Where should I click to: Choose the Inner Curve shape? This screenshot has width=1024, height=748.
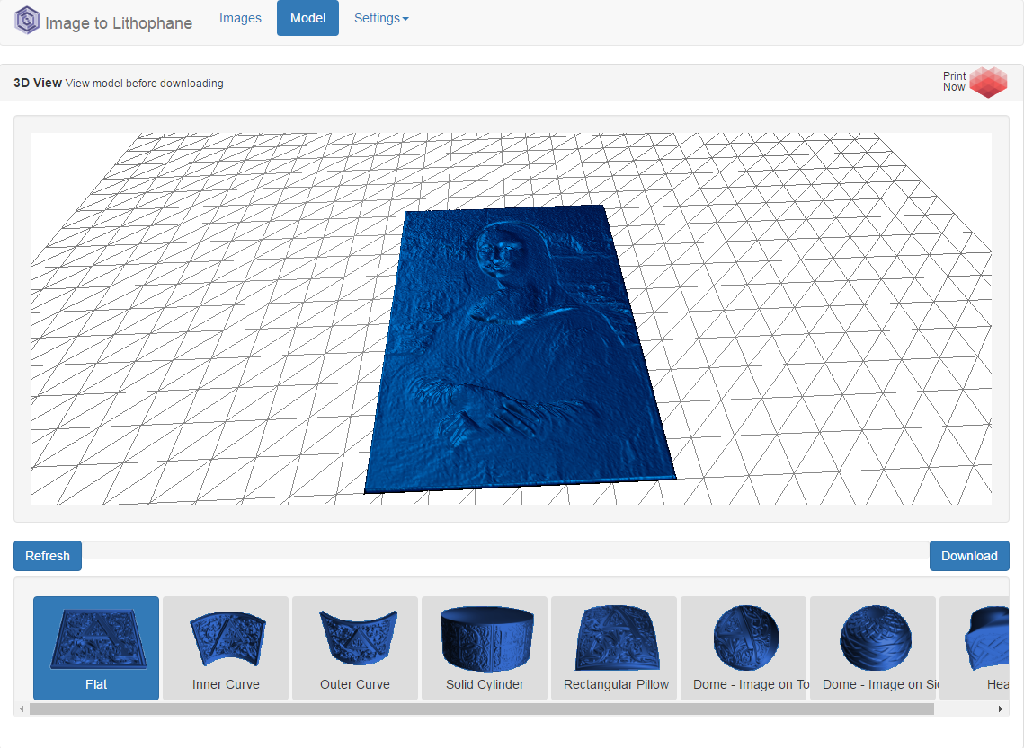click(x=225, y=647)
